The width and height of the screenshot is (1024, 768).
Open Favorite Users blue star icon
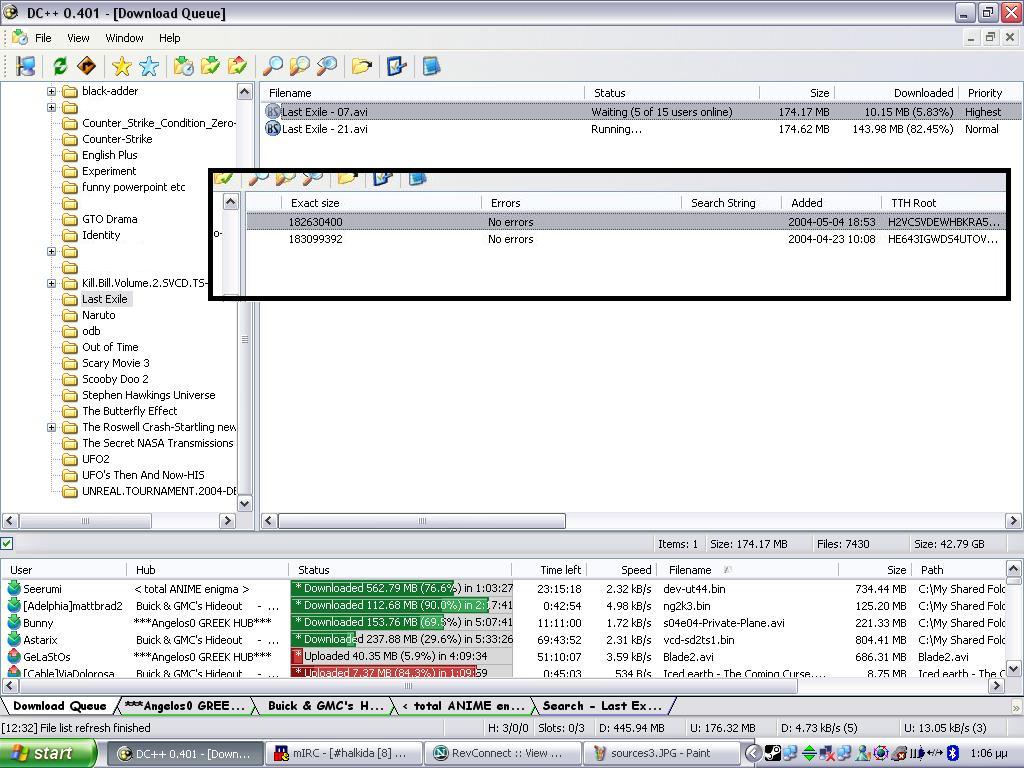tap(149, 66)
